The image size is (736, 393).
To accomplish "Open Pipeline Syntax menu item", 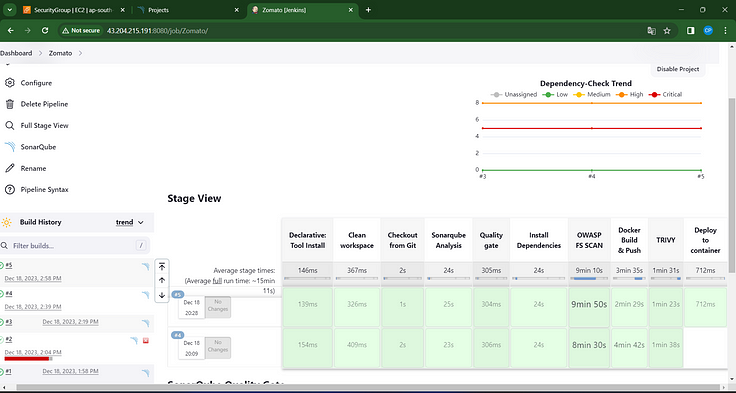I will tap(45, 190).
